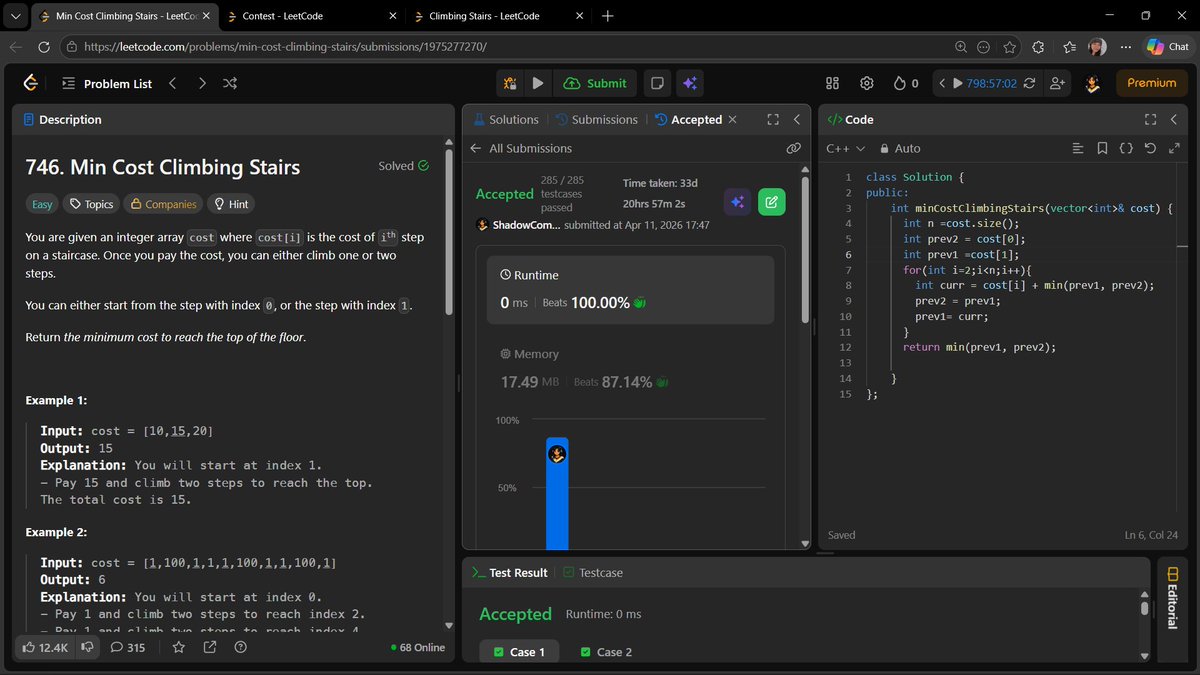1200x675 pixels.
Task: Toggle the Auto lock setting
Action: [899, 148]
